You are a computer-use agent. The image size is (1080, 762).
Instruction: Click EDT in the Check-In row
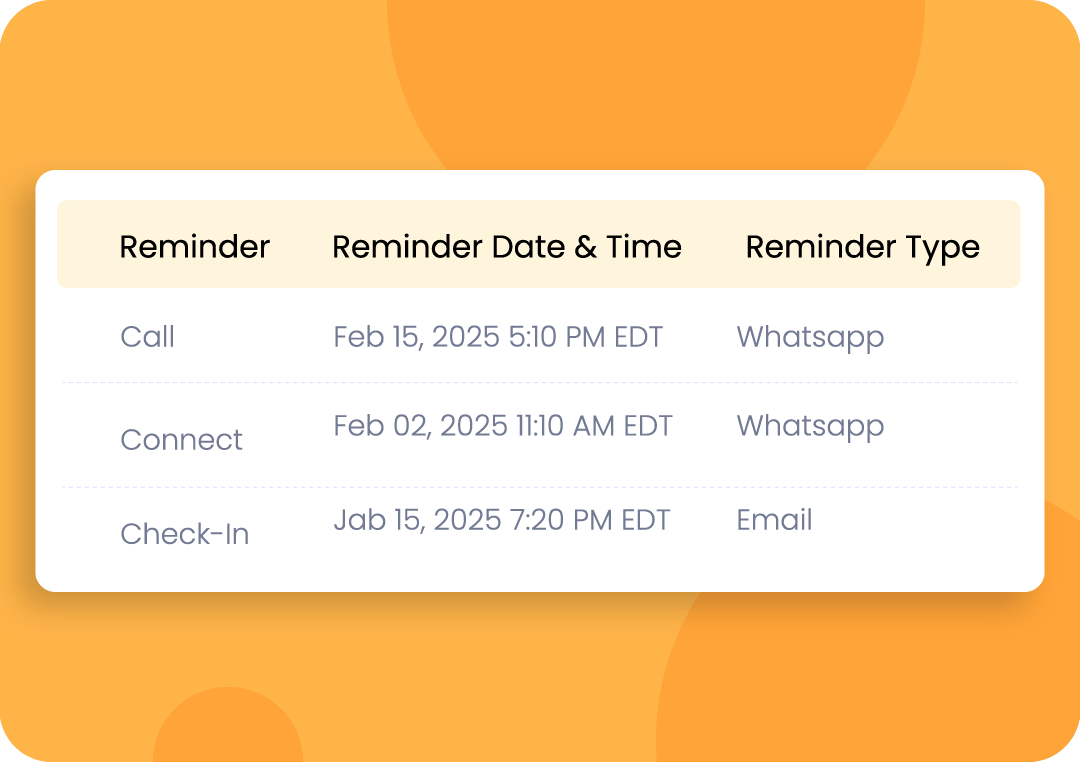pyautogui.click(x=645, y=521)
